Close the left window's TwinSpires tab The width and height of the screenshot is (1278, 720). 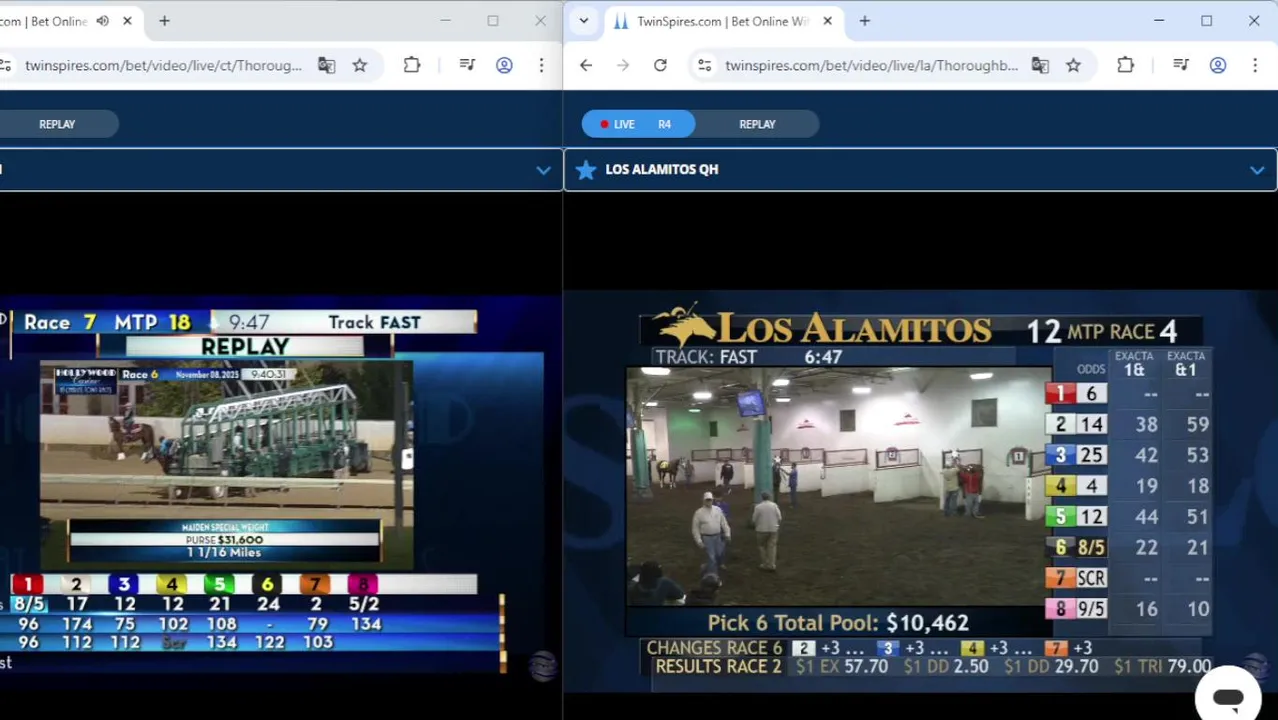127,21
